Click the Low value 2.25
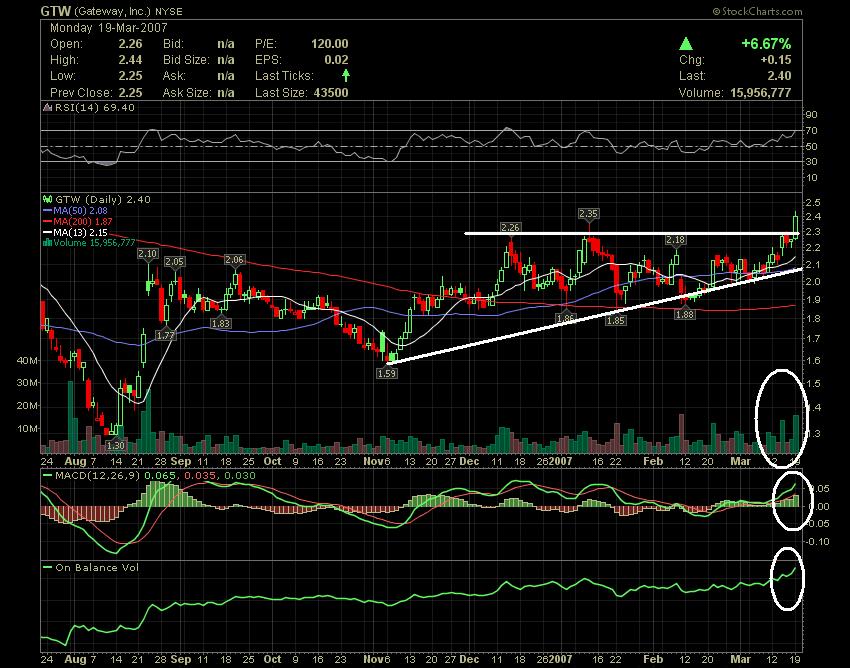 131,76
